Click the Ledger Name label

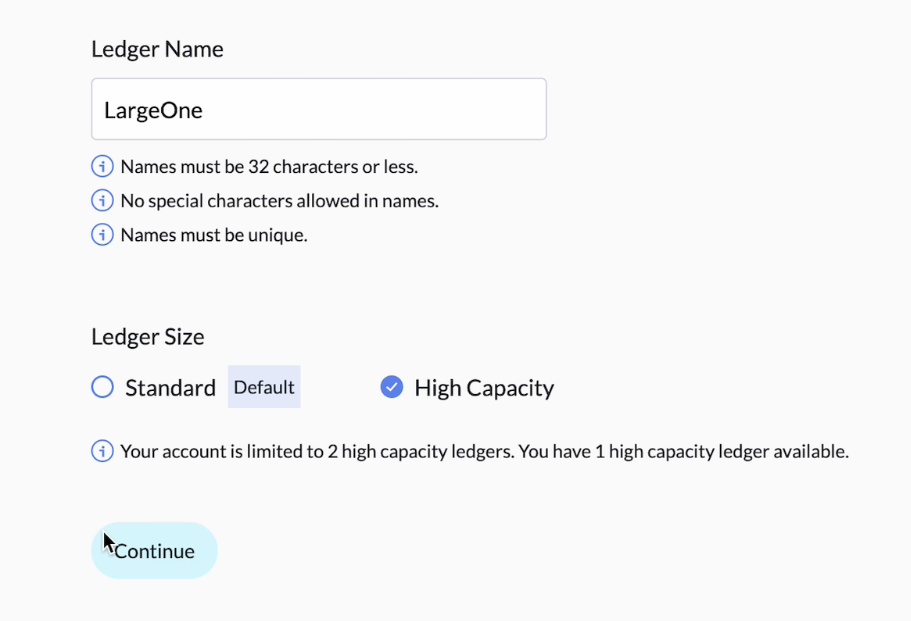click(x=157, y=48)
